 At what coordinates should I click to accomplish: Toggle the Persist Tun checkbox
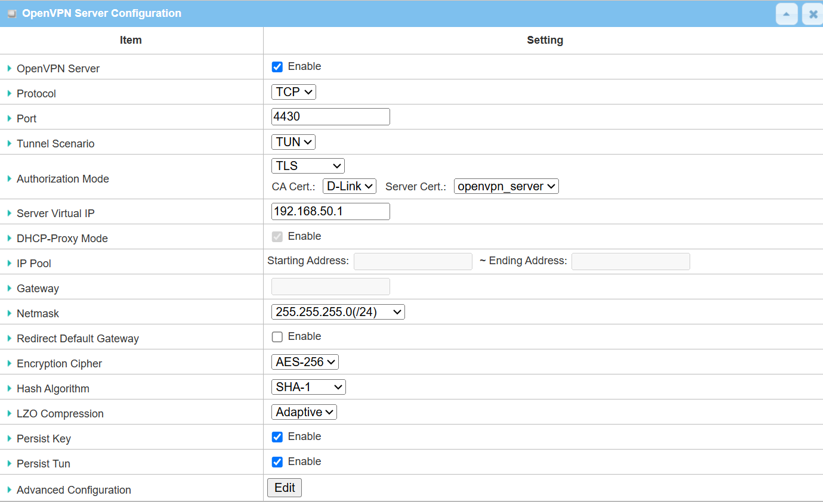pos(277,462)
